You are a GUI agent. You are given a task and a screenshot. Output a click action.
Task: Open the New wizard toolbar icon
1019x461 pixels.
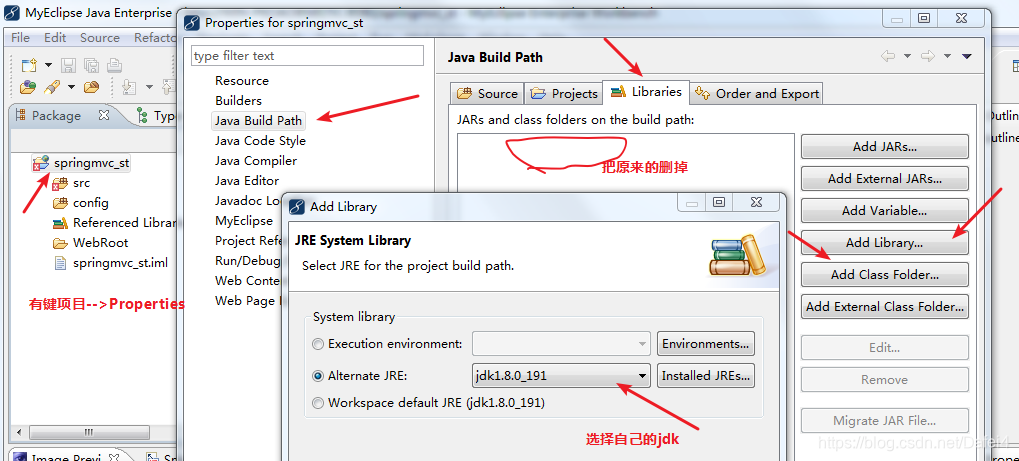pos(29,65)
